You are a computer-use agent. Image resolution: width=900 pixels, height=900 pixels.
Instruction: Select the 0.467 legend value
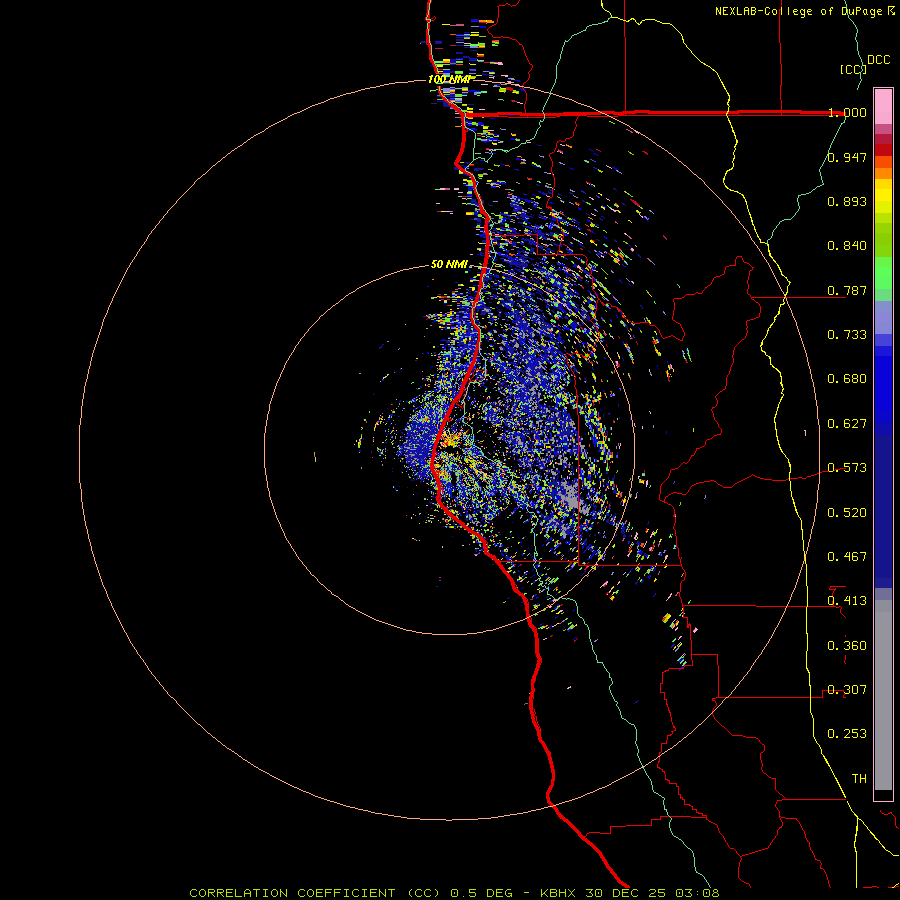click(847, 557)
